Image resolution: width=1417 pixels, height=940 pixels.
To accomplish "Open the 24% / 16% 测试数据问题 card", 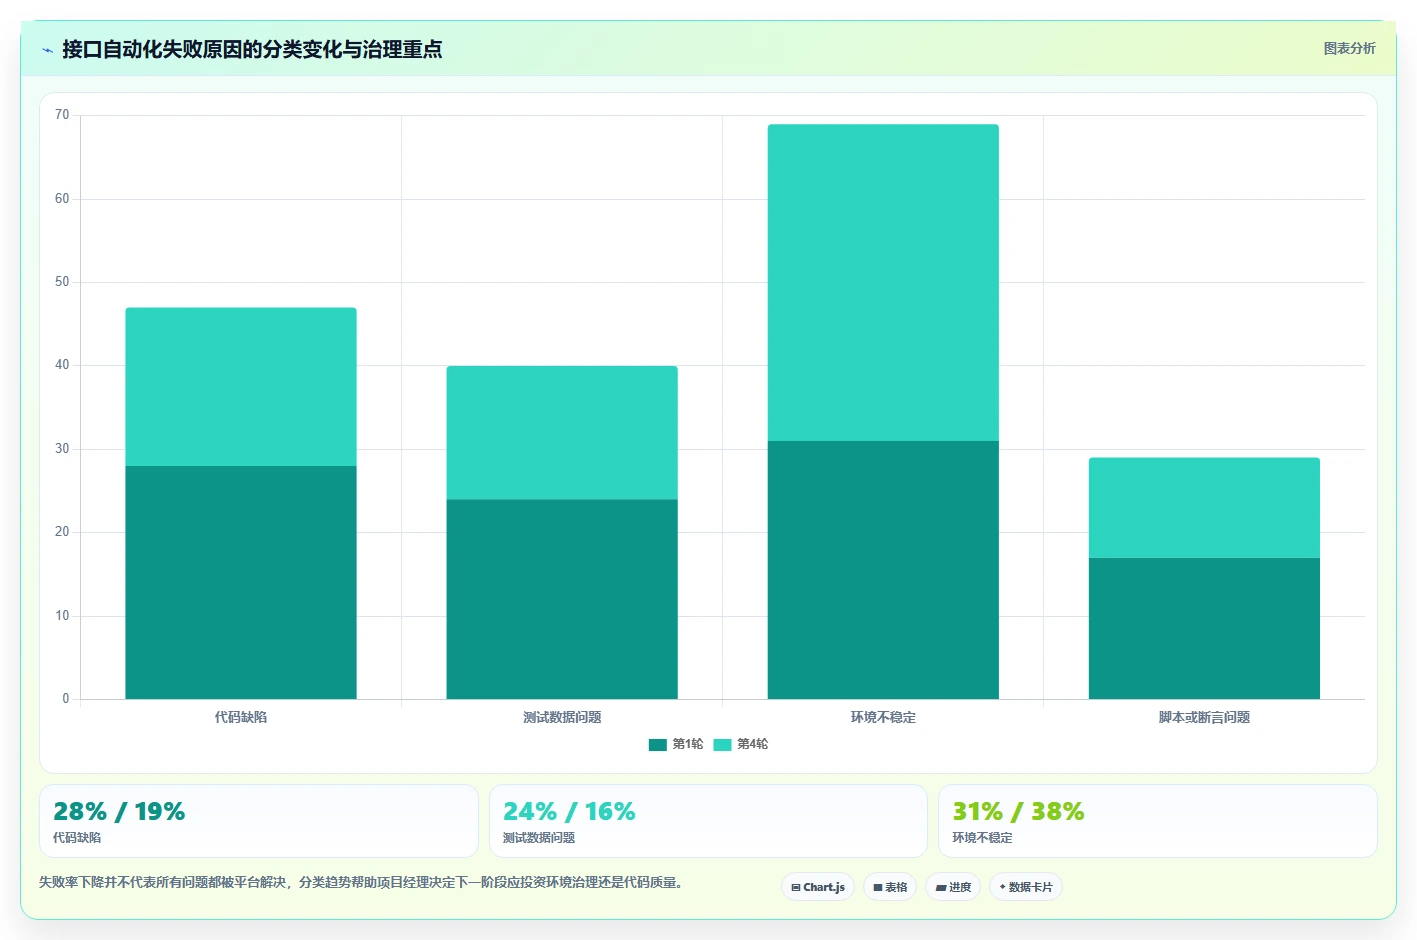I will click(x=708, y=821).
